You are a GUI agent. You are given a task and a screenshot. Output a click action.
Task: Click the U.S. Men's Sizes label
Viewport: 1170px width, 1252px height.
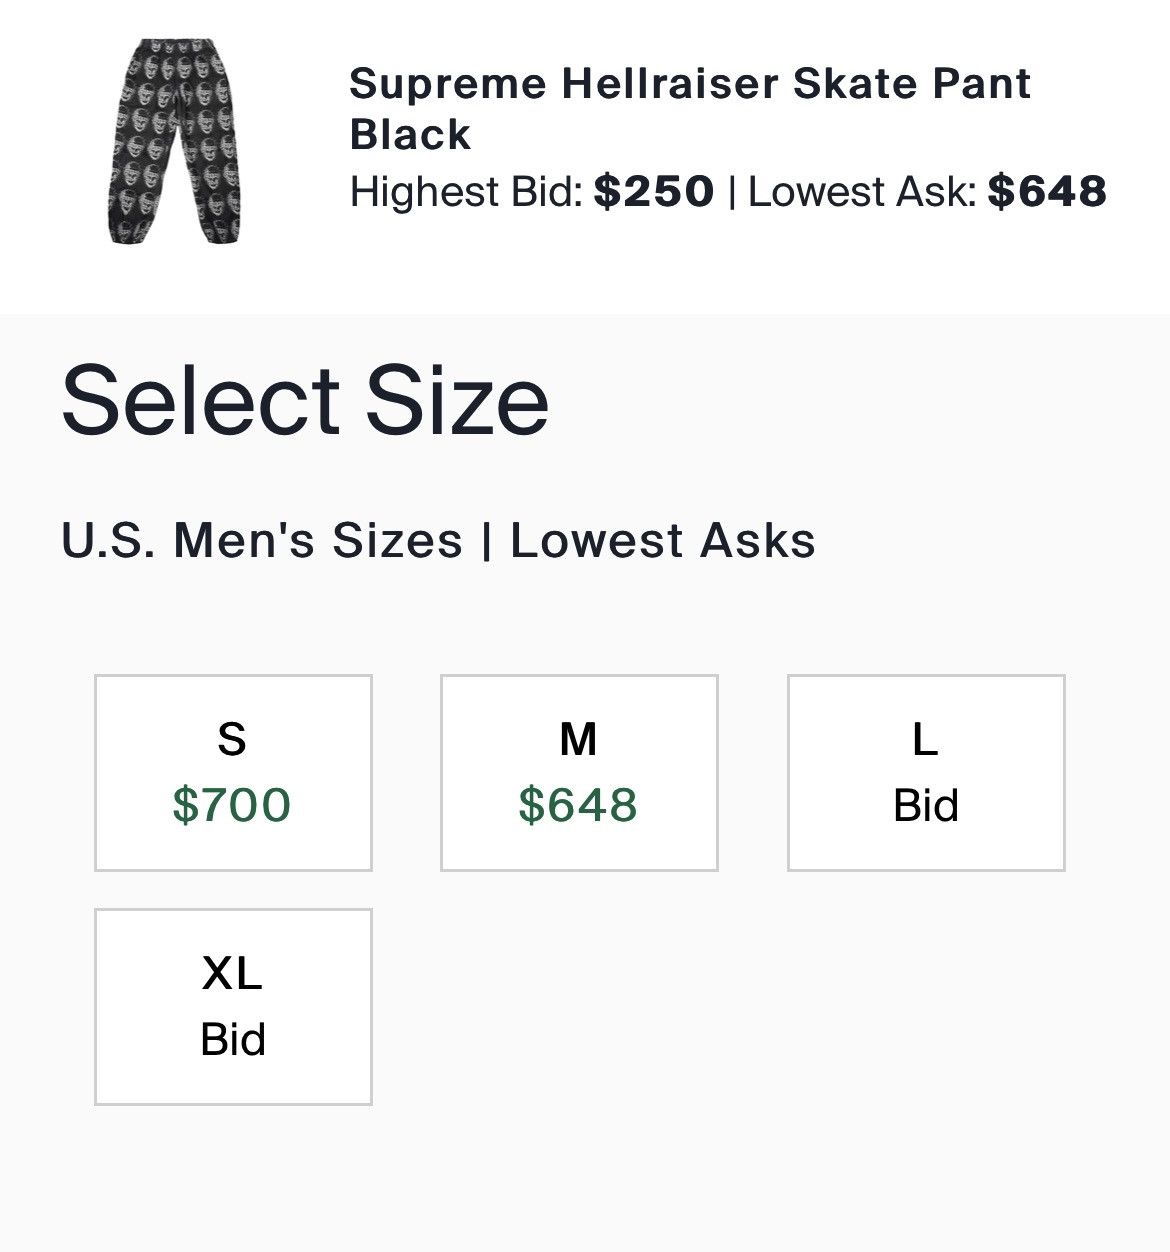[x=262, y=541]
